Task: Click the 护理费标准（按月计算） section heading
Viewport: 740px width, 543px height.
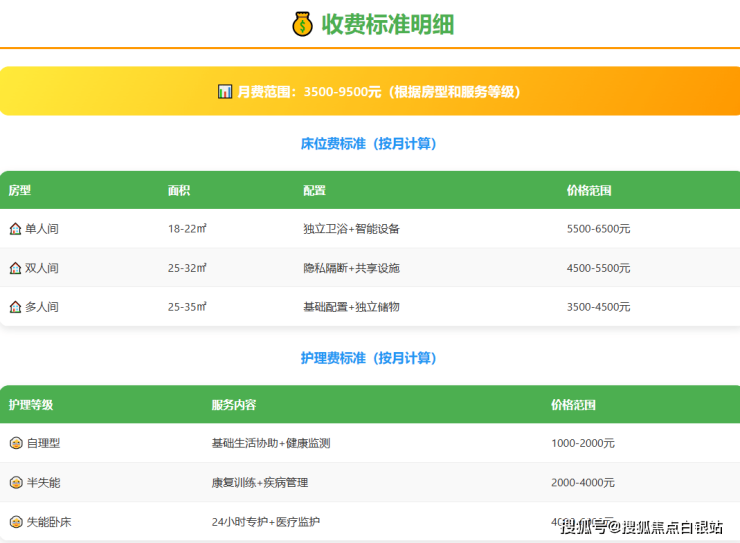Action: 369,358
